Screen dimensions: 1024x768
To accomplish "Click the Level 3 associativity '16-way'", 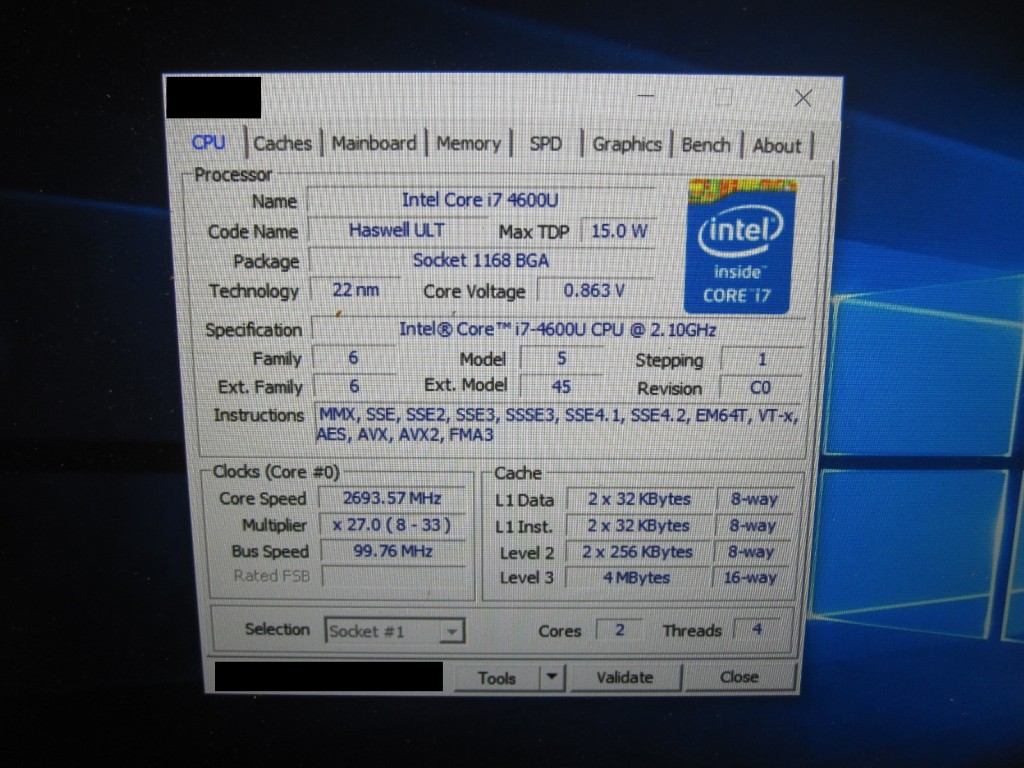I will tap(750, 577).
